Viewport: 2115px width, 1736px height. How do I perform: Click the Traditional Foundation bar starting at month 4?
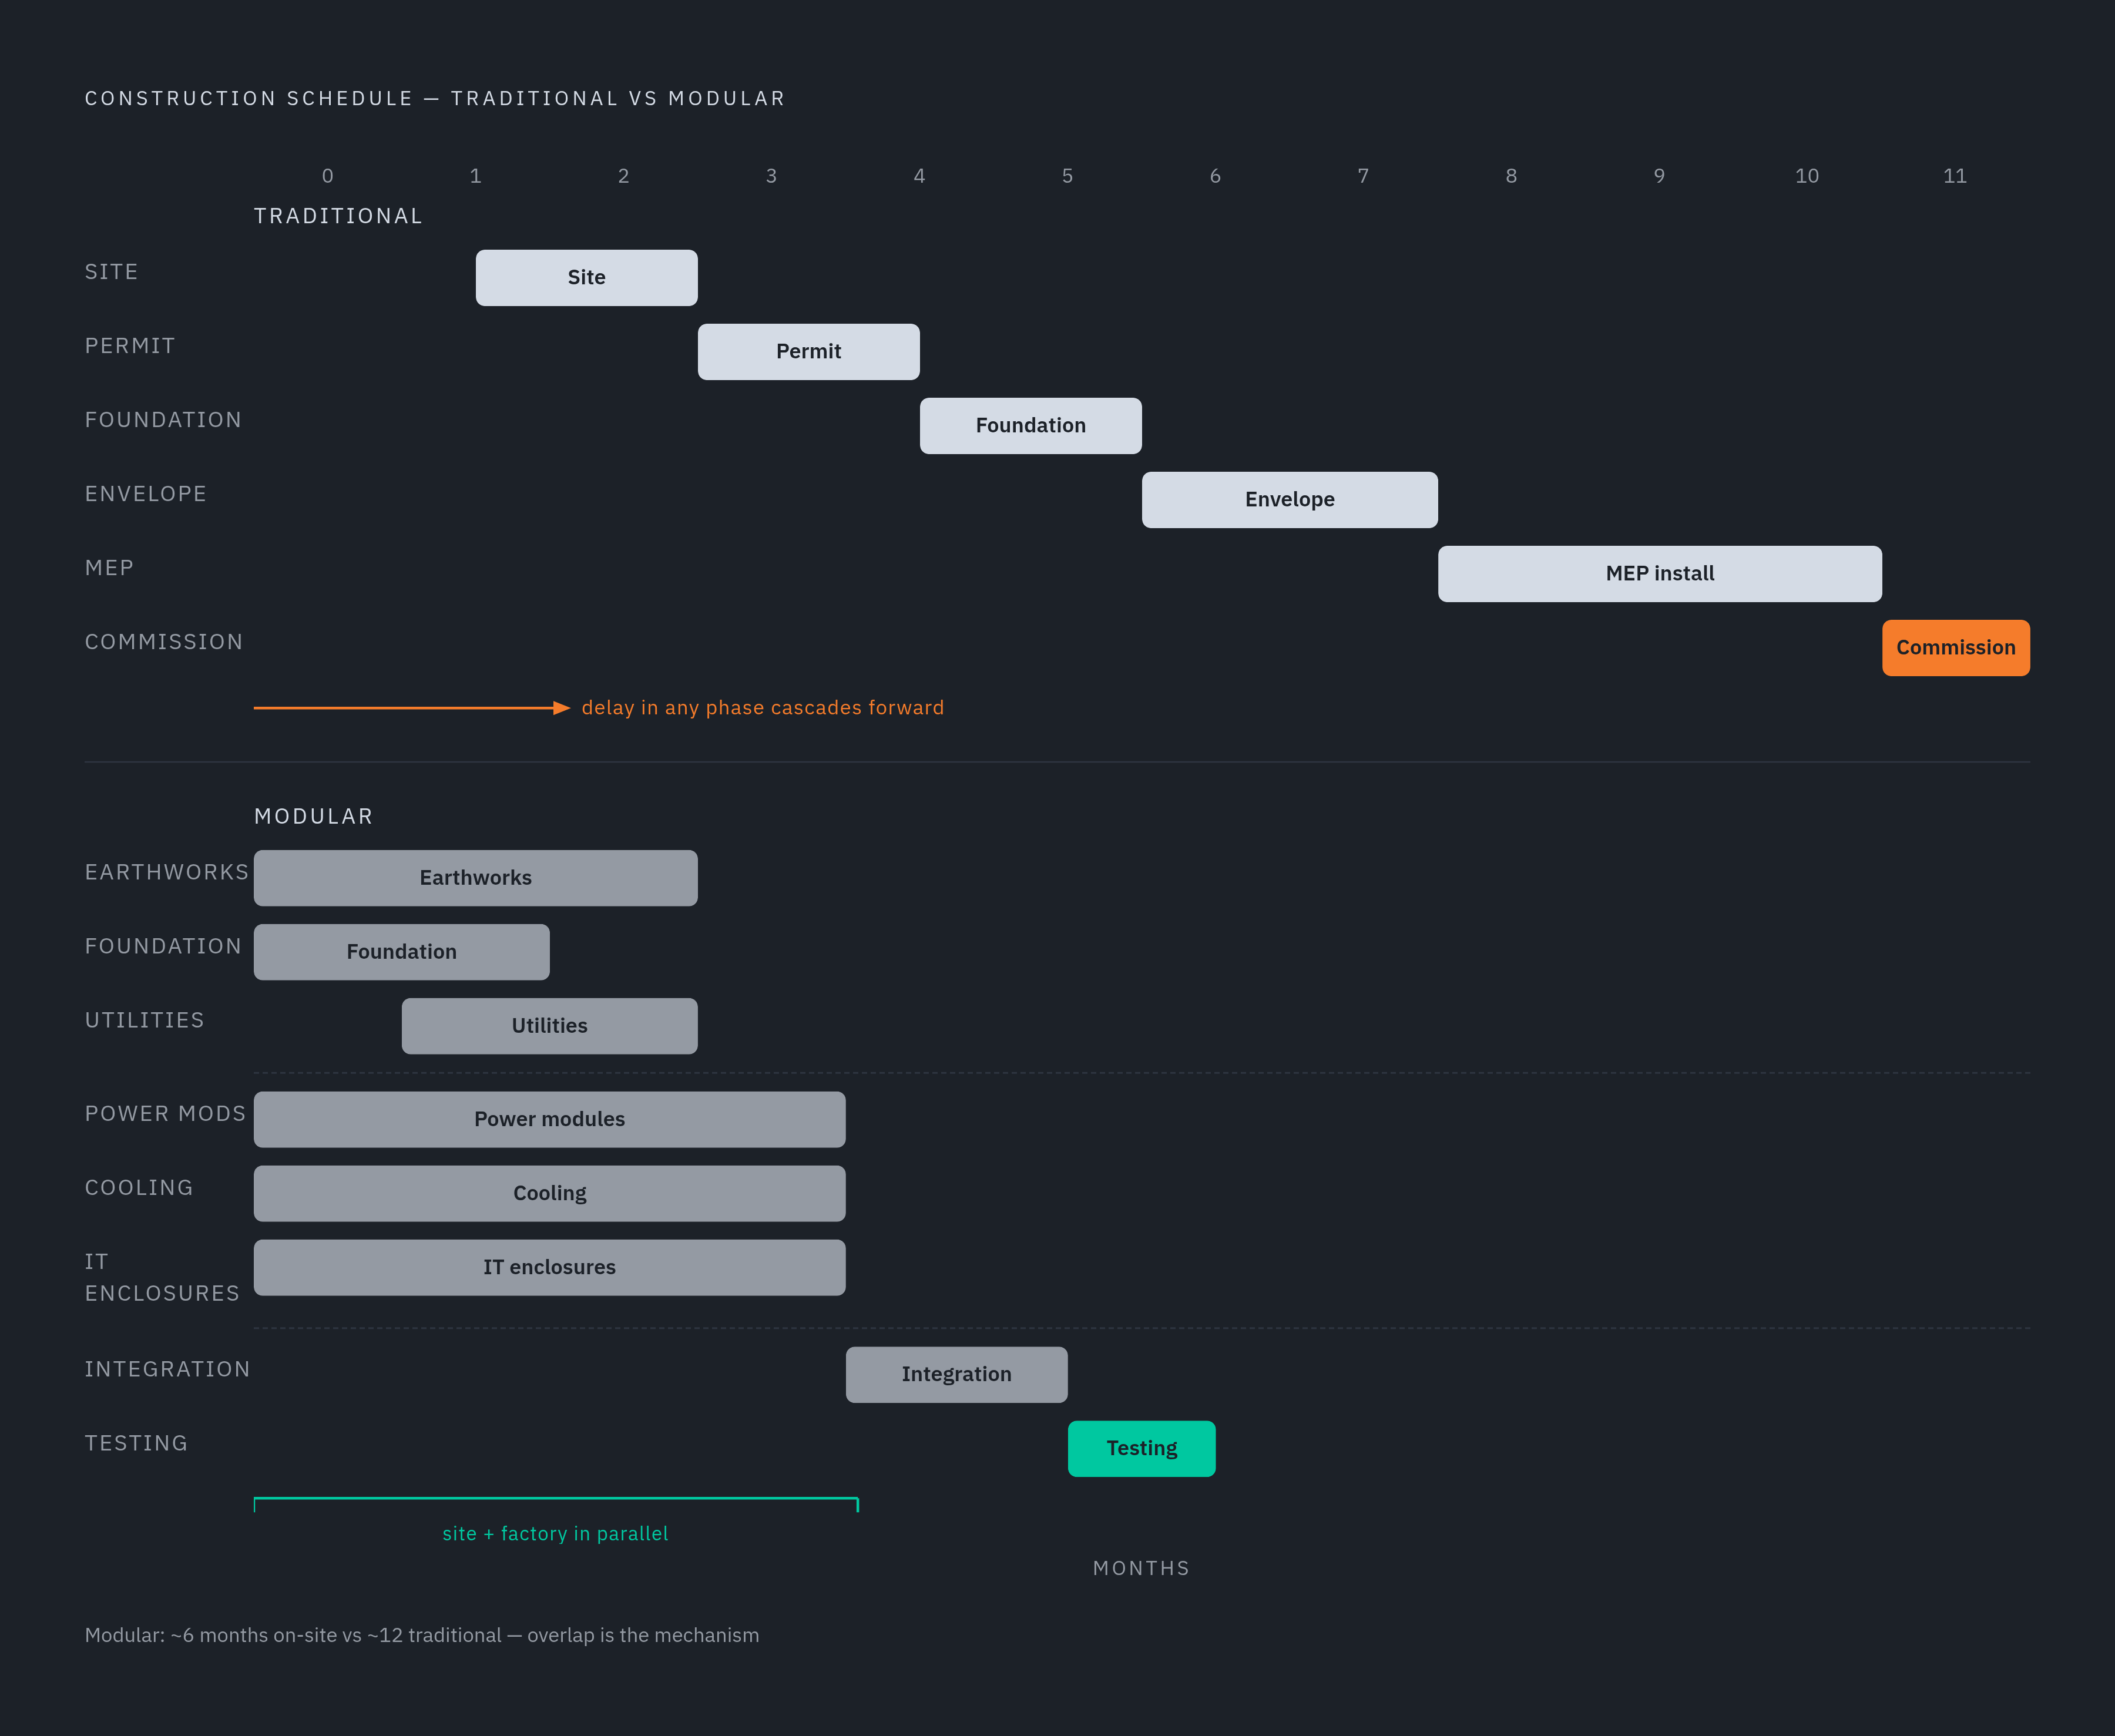1030,426
